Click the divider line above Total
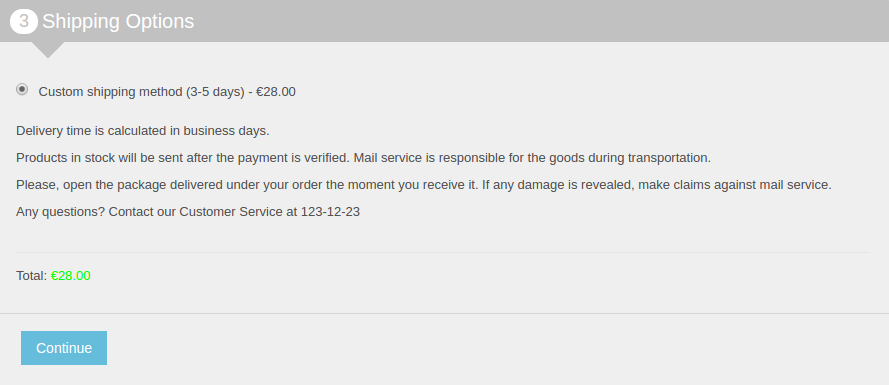889x385 pixels. tap(442, 252)
